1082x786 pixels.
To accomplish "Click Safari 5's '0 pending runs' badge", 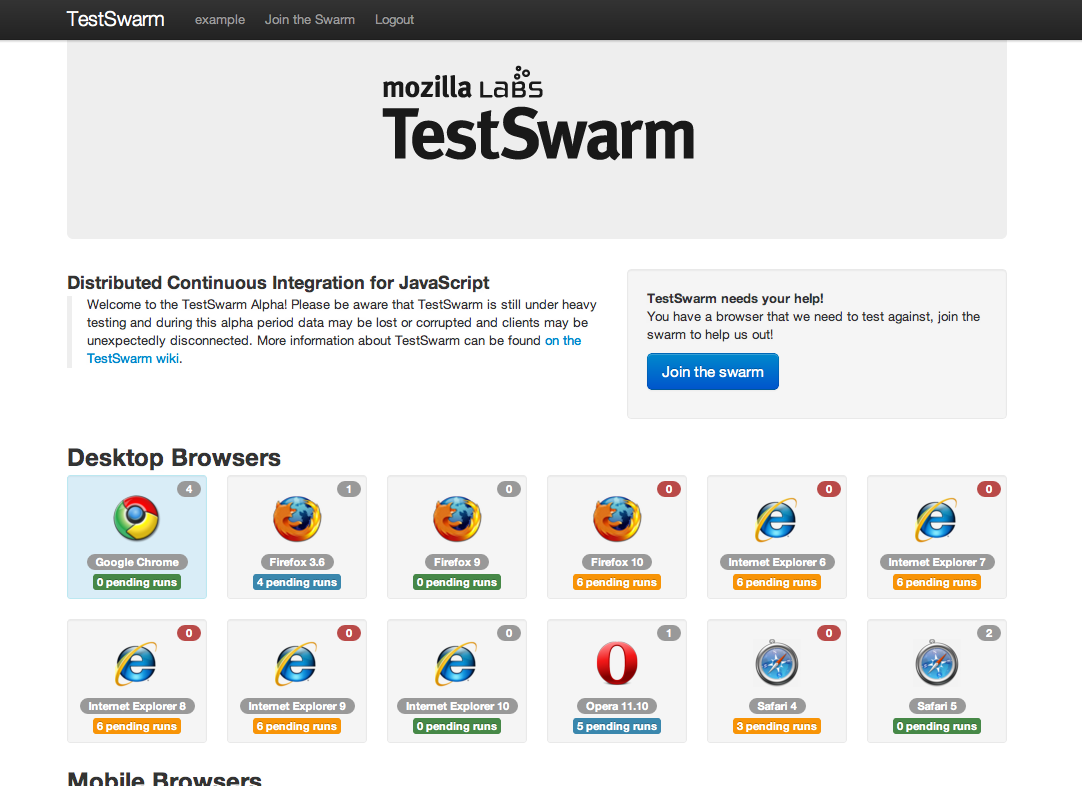I will tap(937, 726).
